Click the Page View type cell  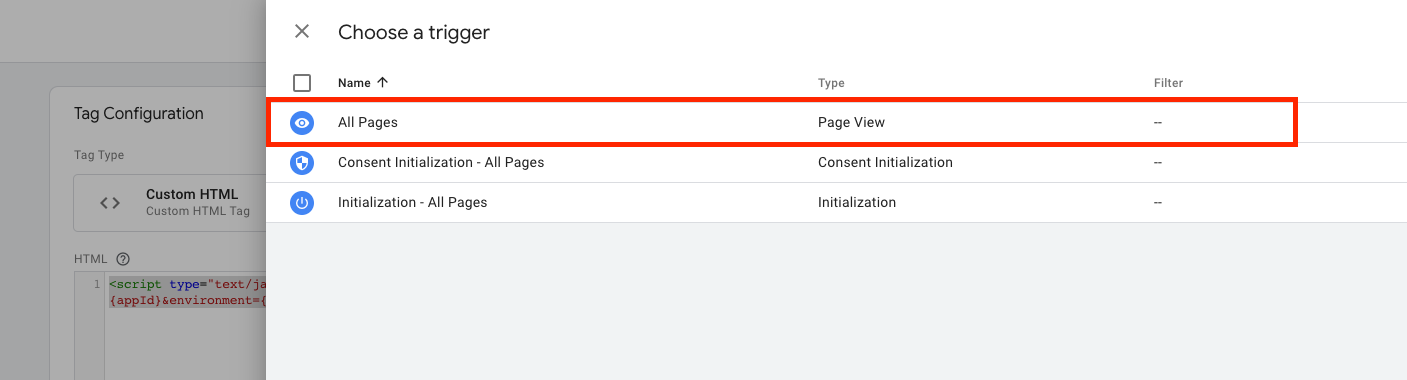tap(851, 123)
